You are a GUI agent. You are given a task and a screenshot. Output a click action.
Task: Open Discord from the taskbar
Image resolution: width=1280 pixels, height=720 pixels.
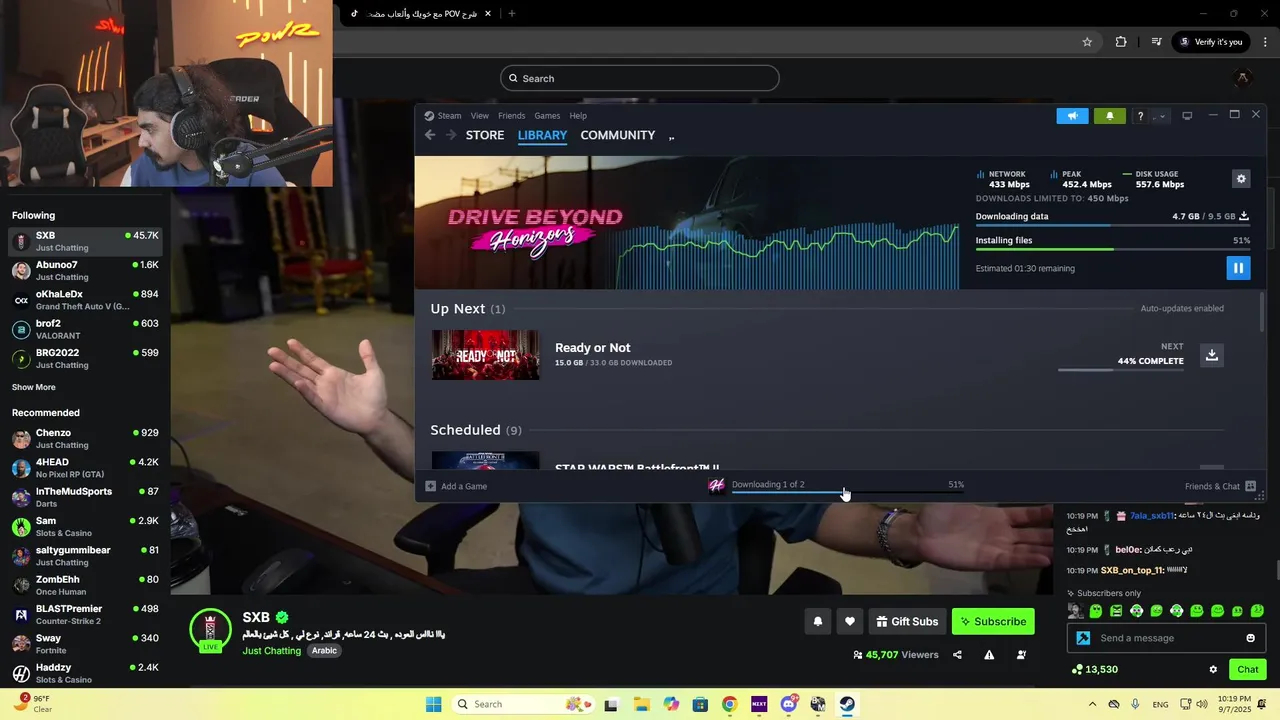click(x=789, y=704)
